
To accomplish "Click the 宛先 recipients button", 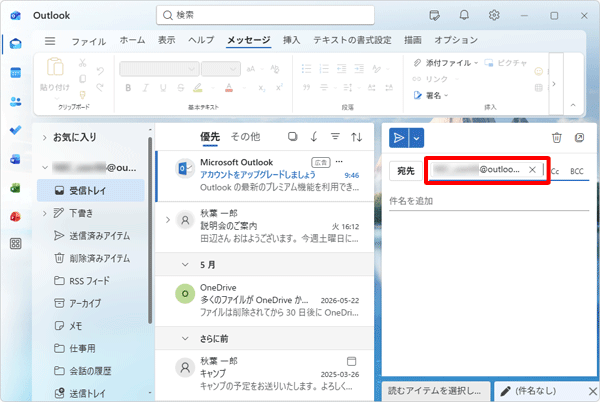I will [x=406, y=171].
